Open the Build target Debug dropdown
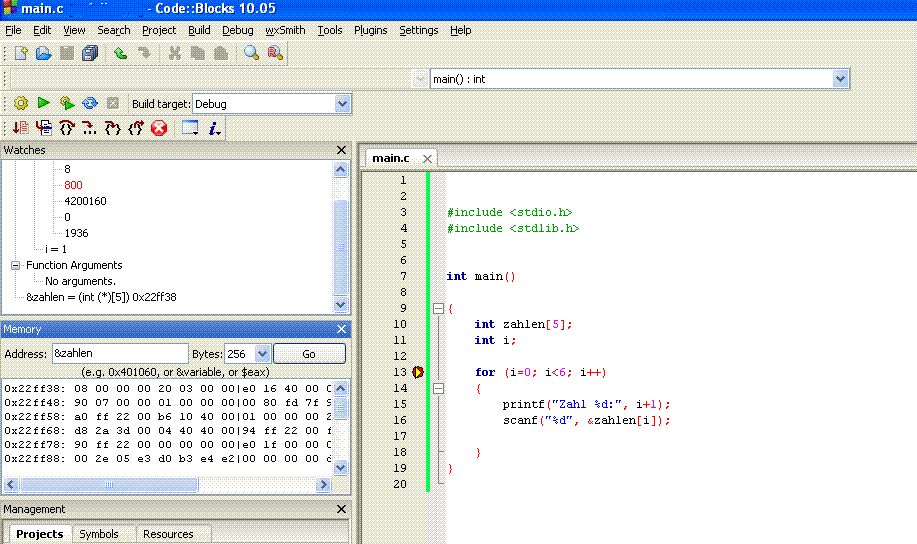 342,104
